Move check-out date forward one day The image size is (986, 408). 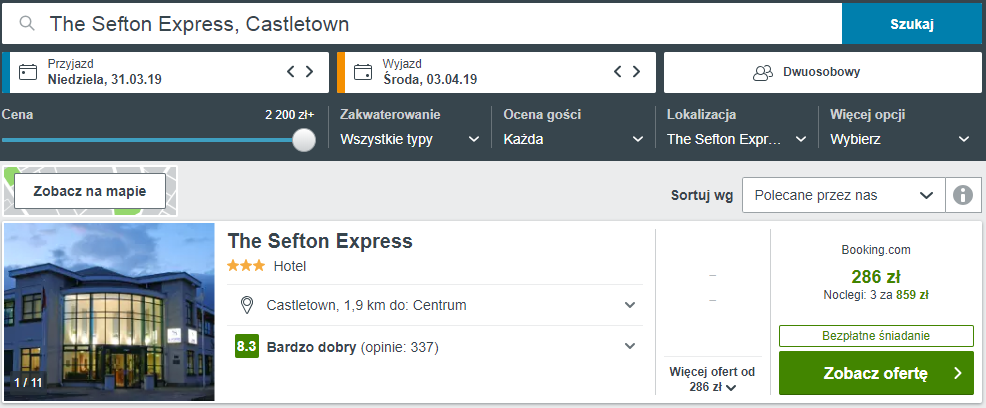coord(636,72)
